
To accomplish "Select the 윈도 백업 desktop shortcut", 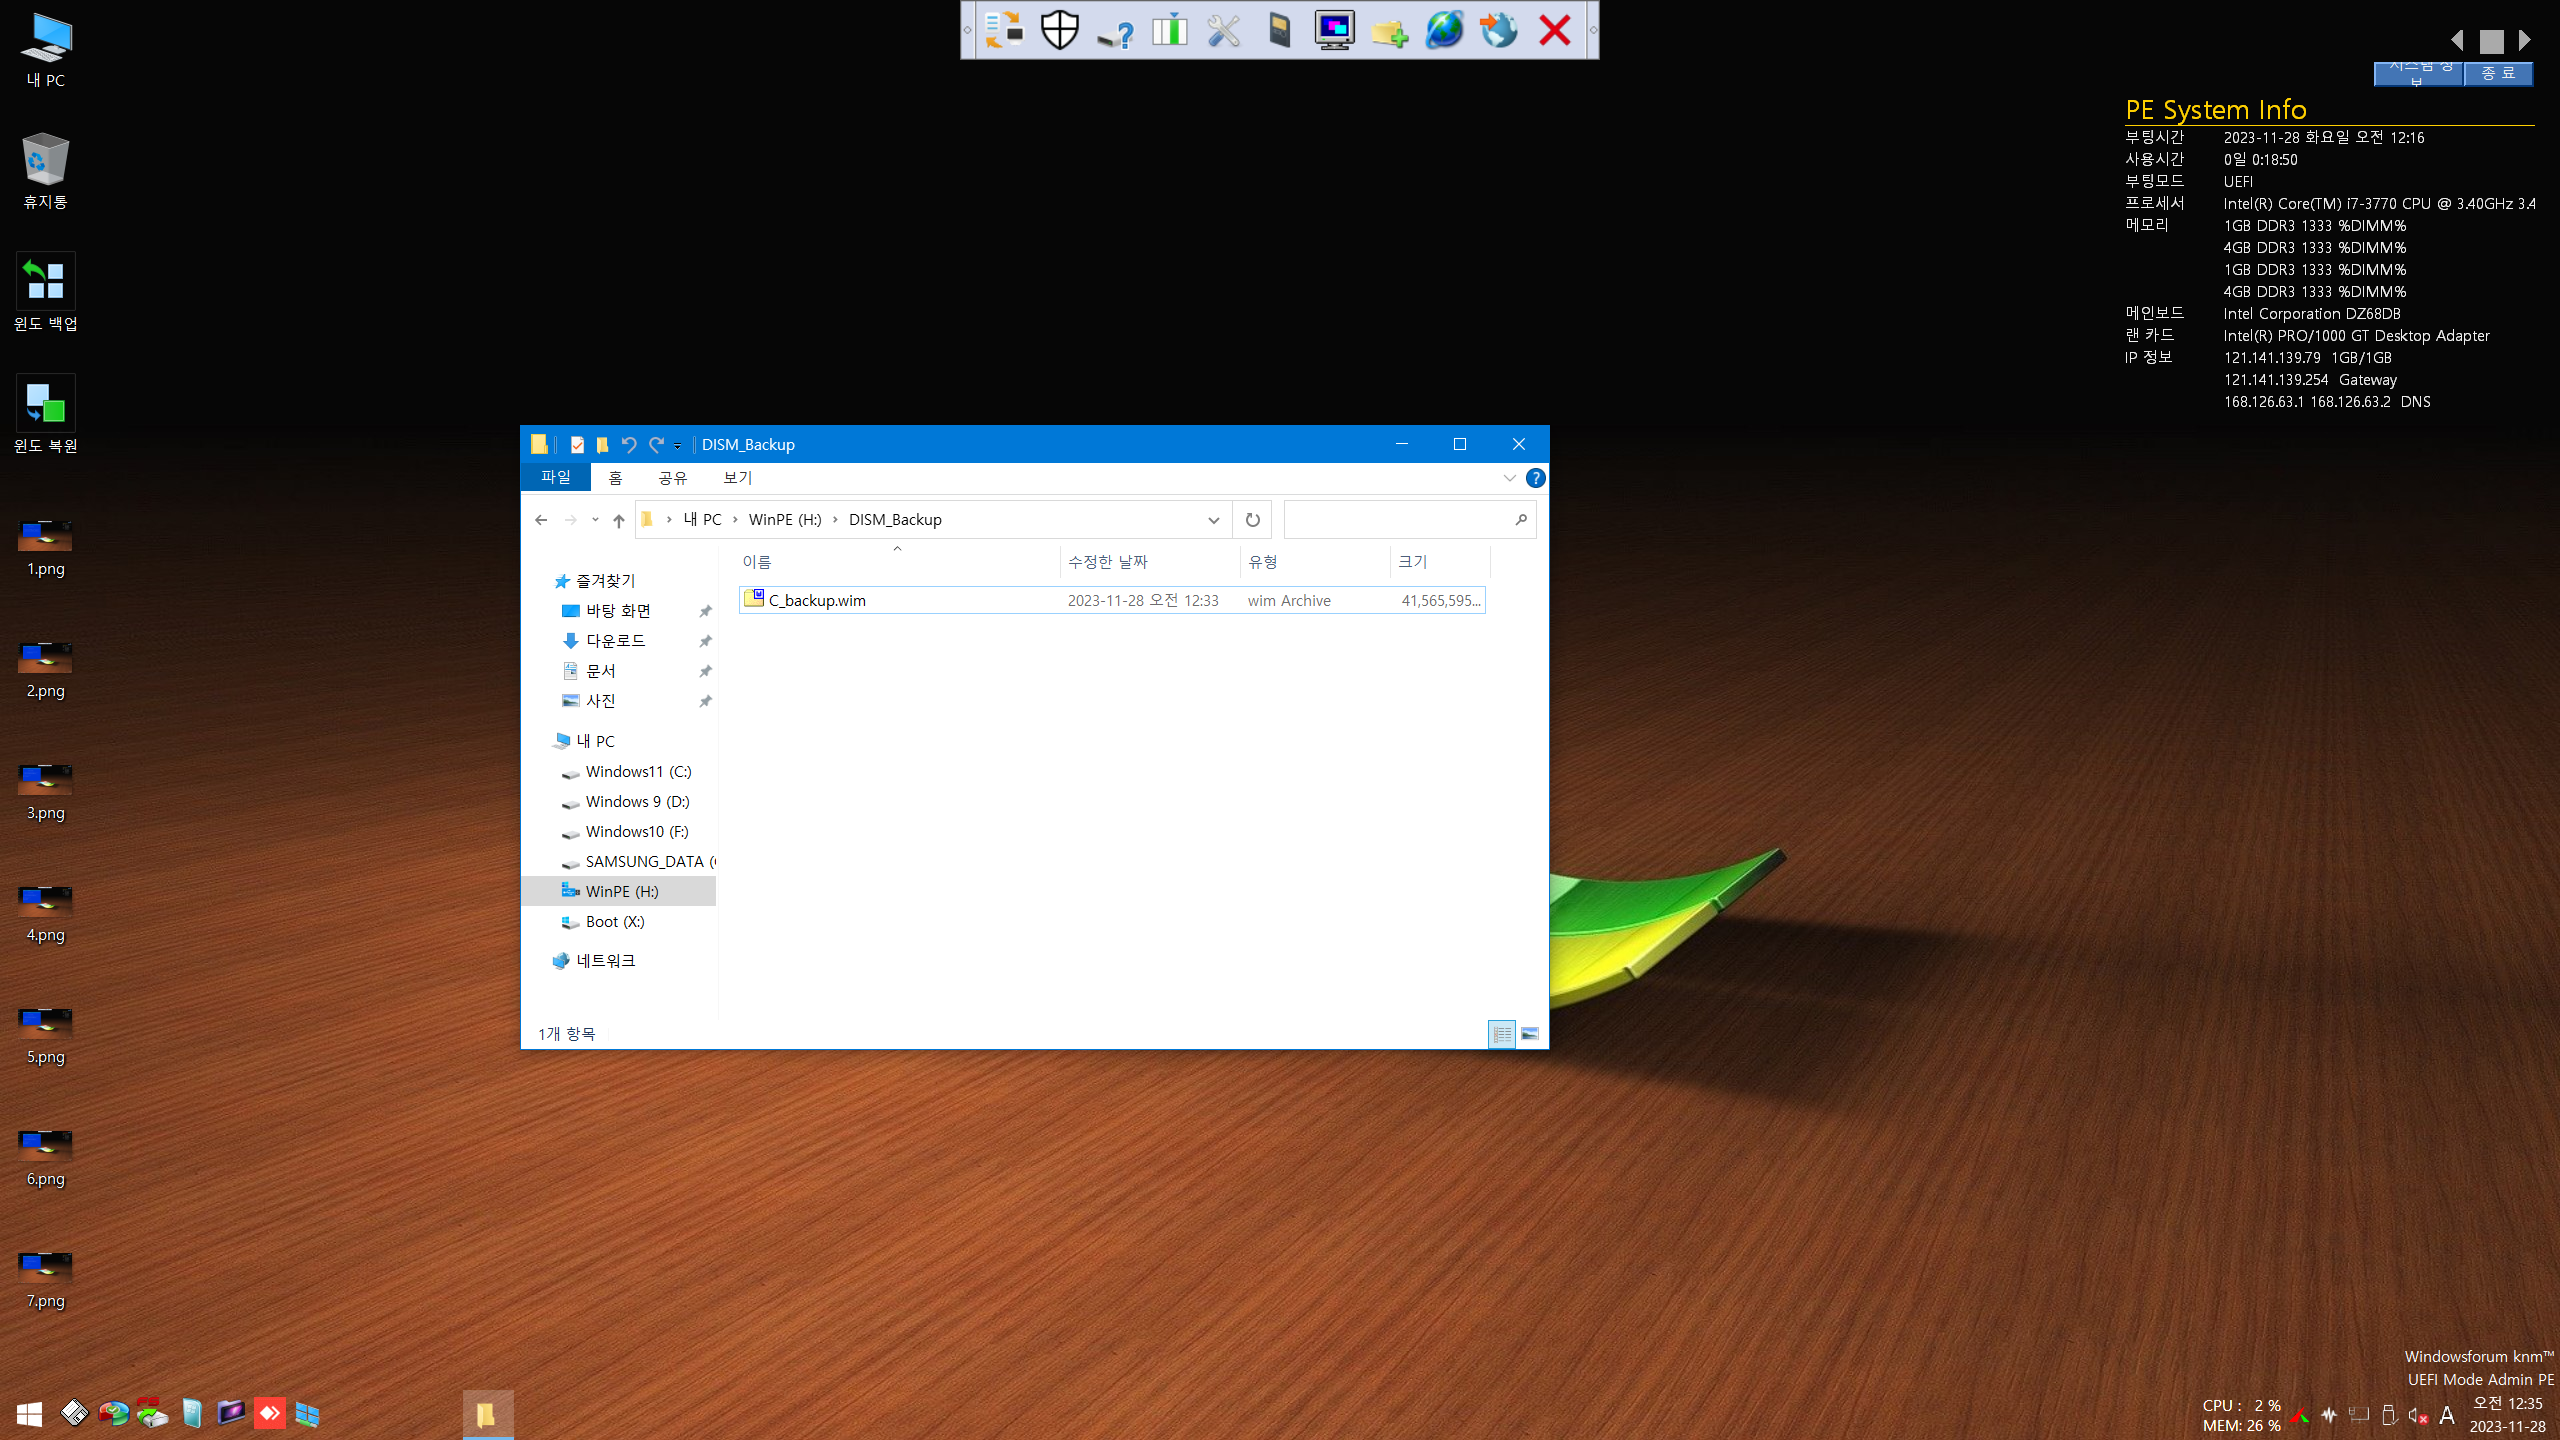I will pos(45,292).
